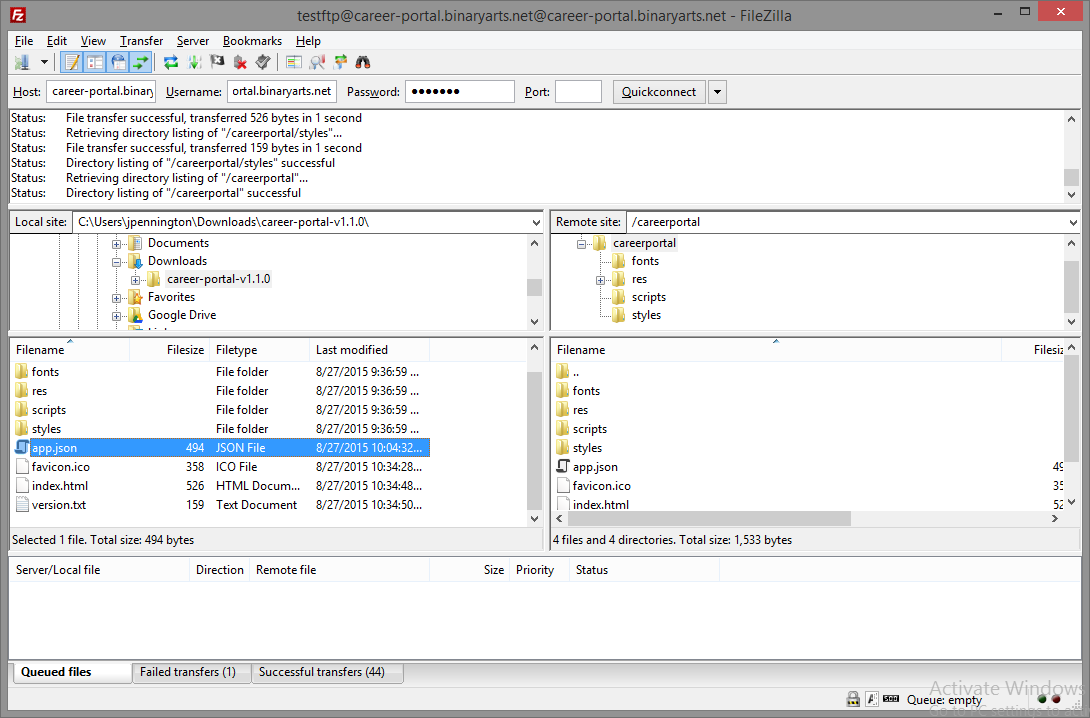Screen dimensions: 1090x718
Task: Open the View menu
Action: (93, 41)
